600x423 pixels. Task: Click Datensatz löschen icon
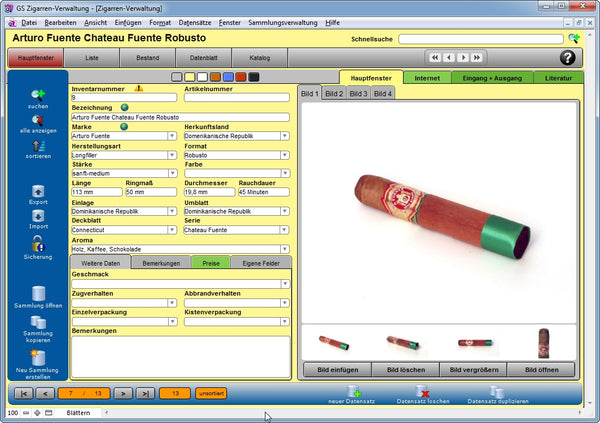tap(423, 392)
